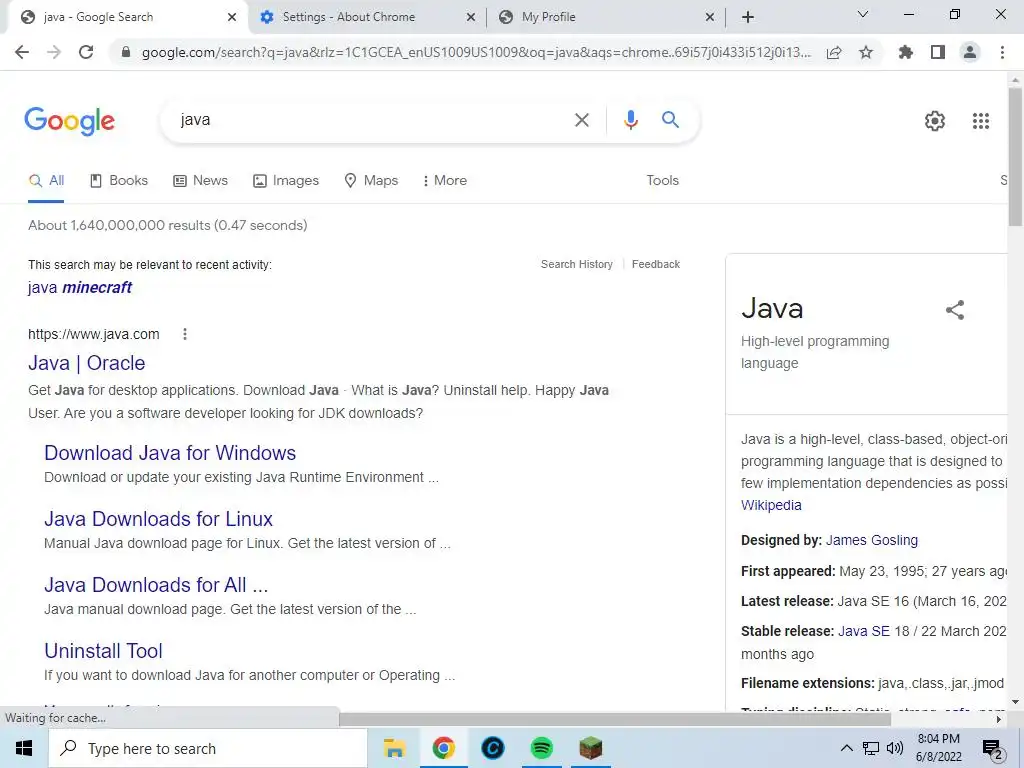Image resolution: width=1024 pixels, height=768 pixels.
Task: Click the Chrome address bar URL
Action: point(476,52)
